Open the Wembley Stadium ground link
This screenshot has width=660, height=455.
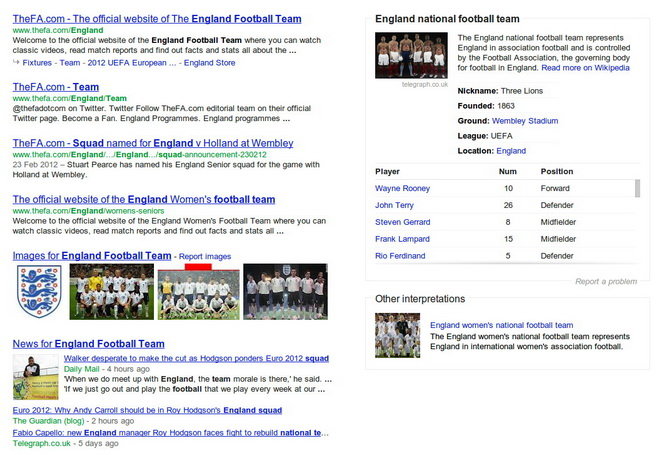coord(525,121)
